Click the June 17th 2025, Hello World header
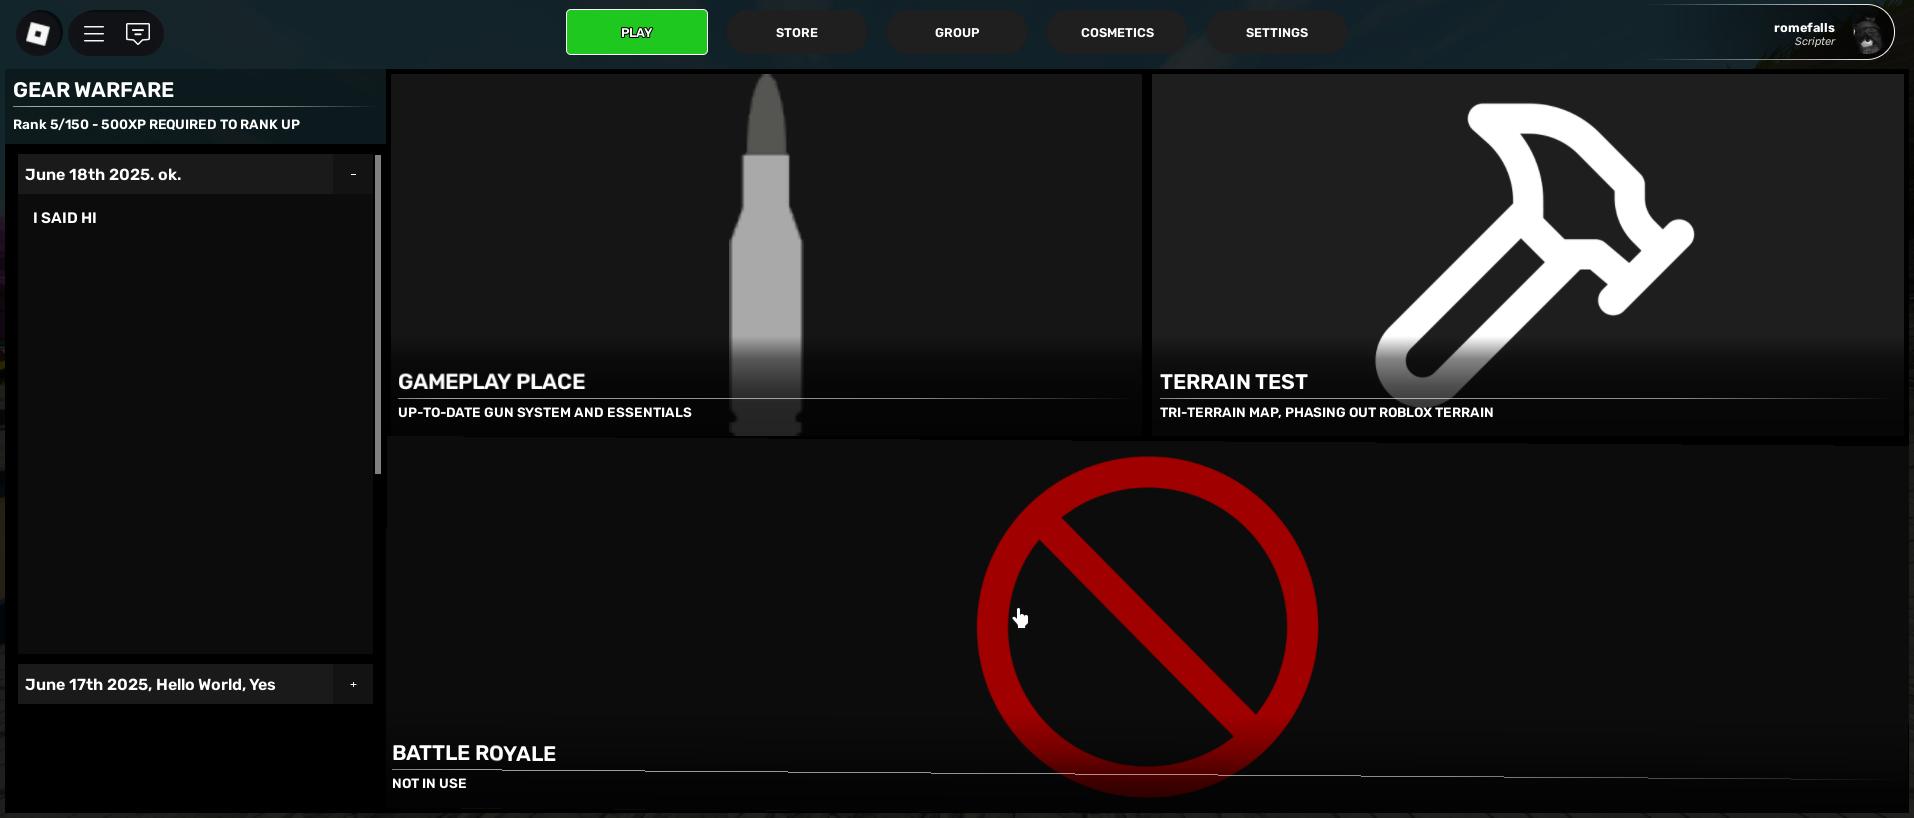The image size is (1914, 818). click(176, 684)
